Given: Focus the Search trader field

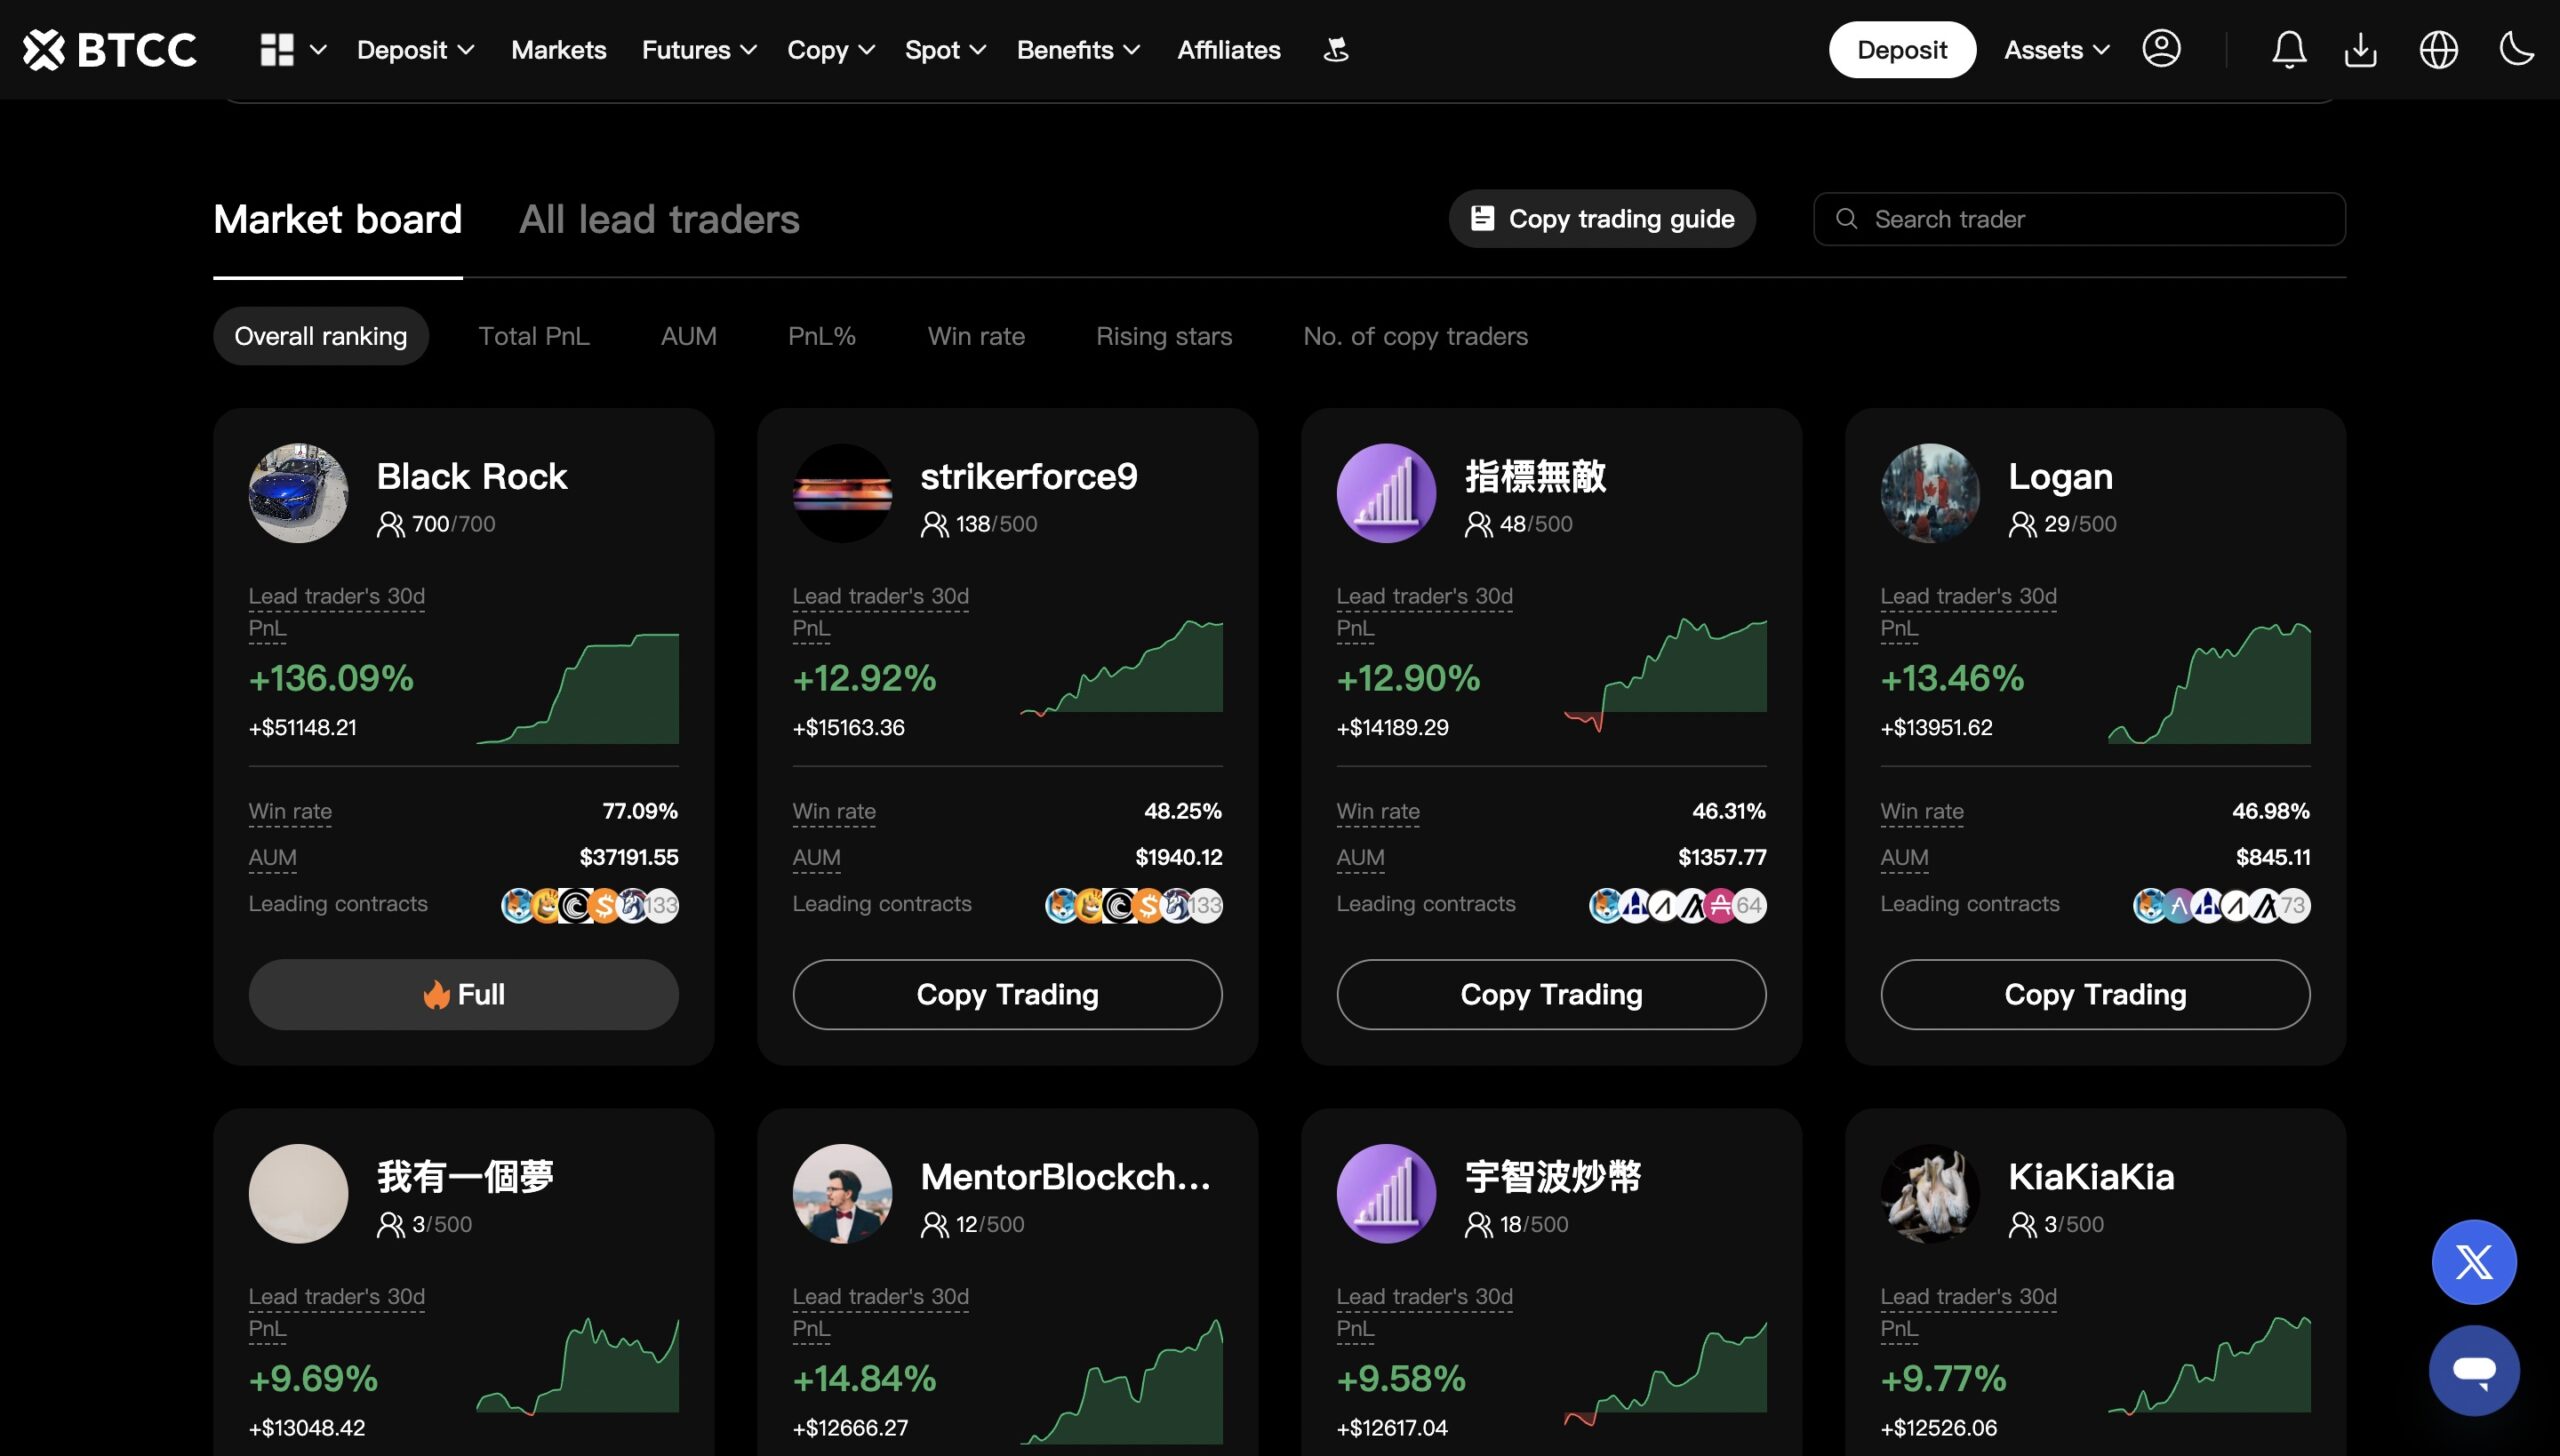Looking at the screenshot, I should click(x=2080, y=219).
